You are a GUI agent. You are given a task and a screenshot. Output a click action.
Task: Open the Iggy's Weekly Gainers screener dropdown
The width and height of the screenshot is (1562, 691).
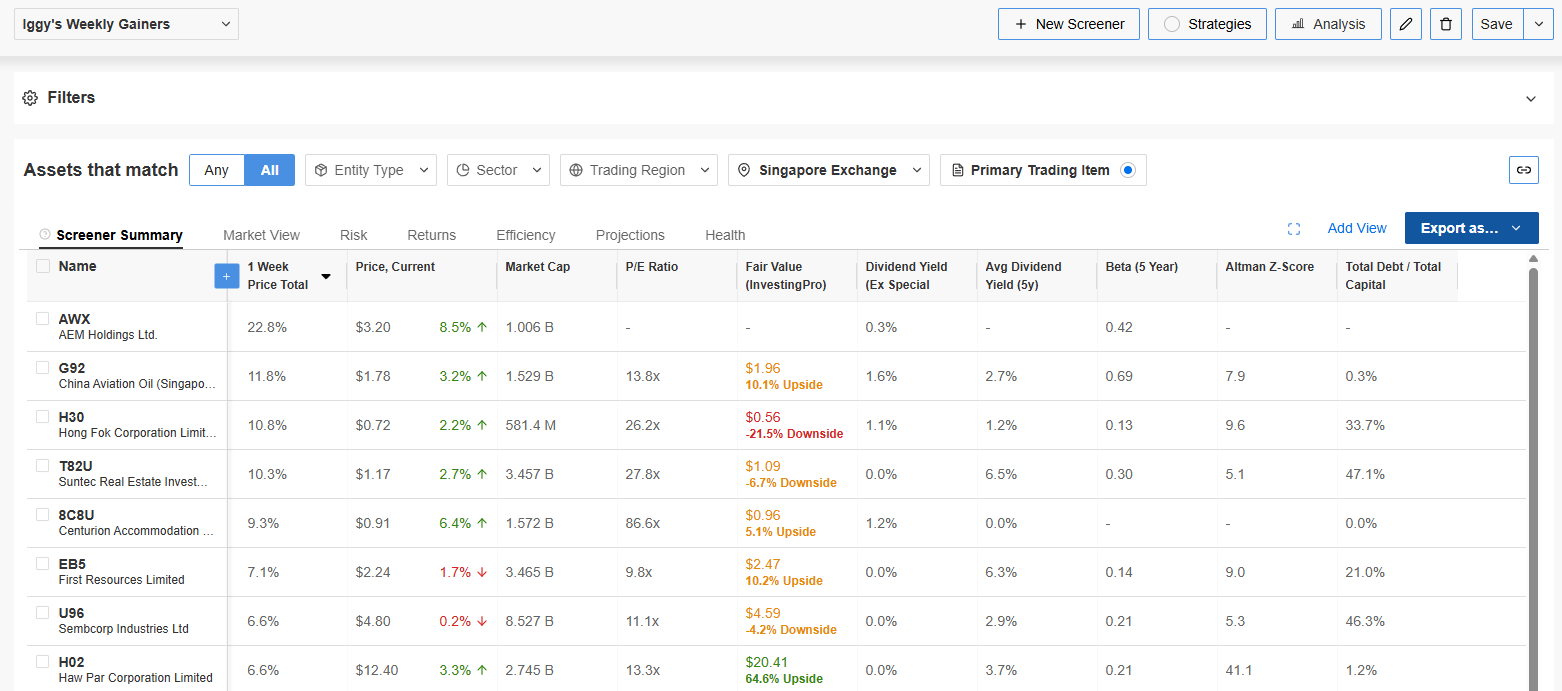[126, 24]
